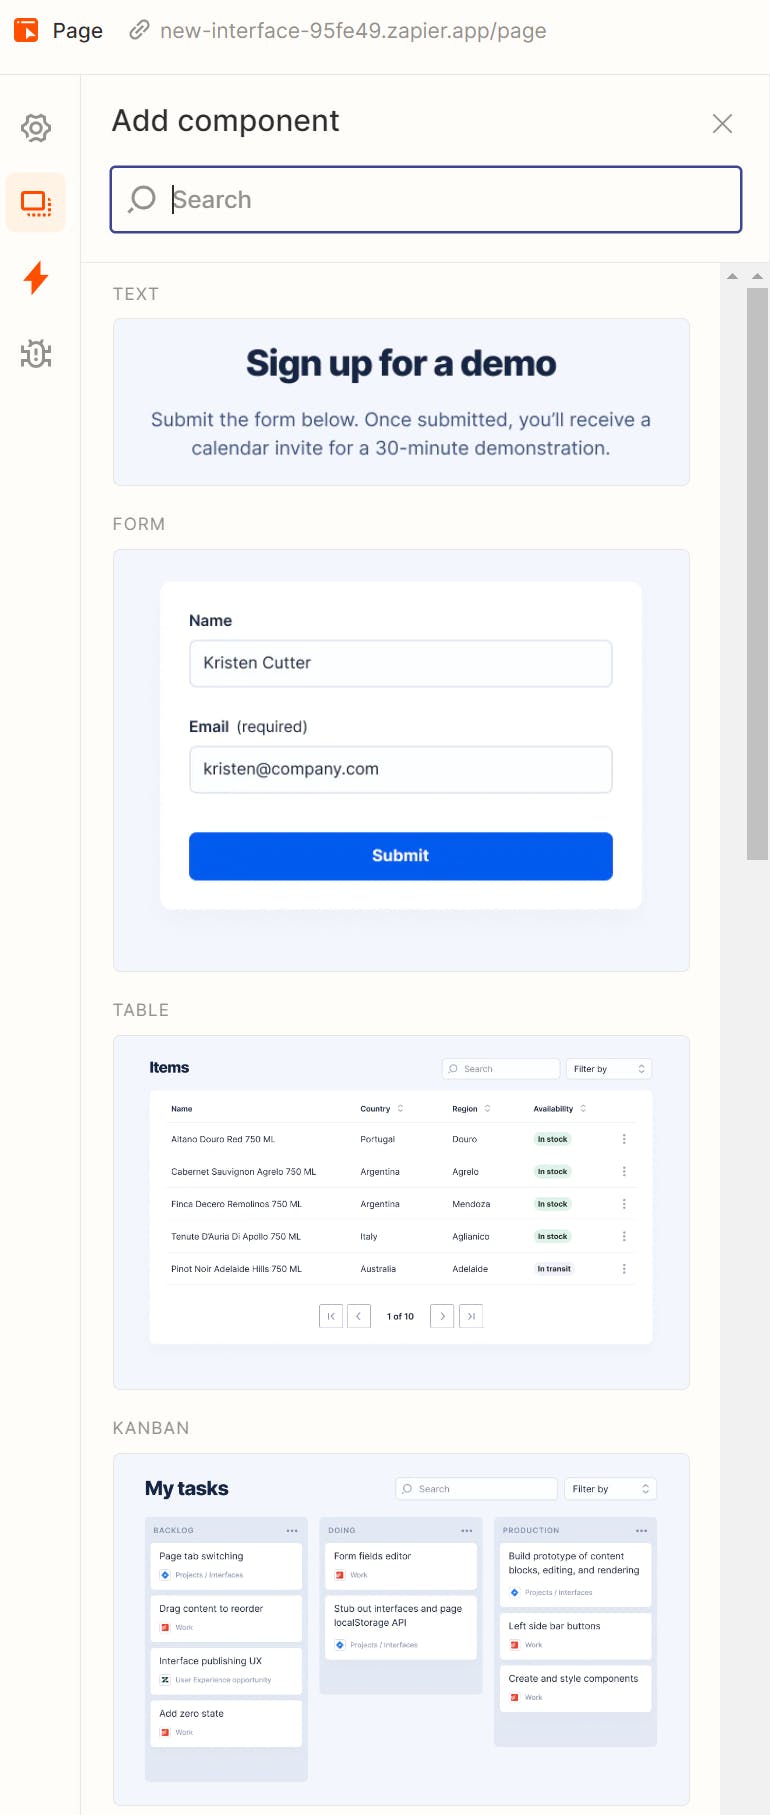Screen dimensions: 770x1815
Task: Open the lightning bolt actions icon
Action: (x=36, y=278)
